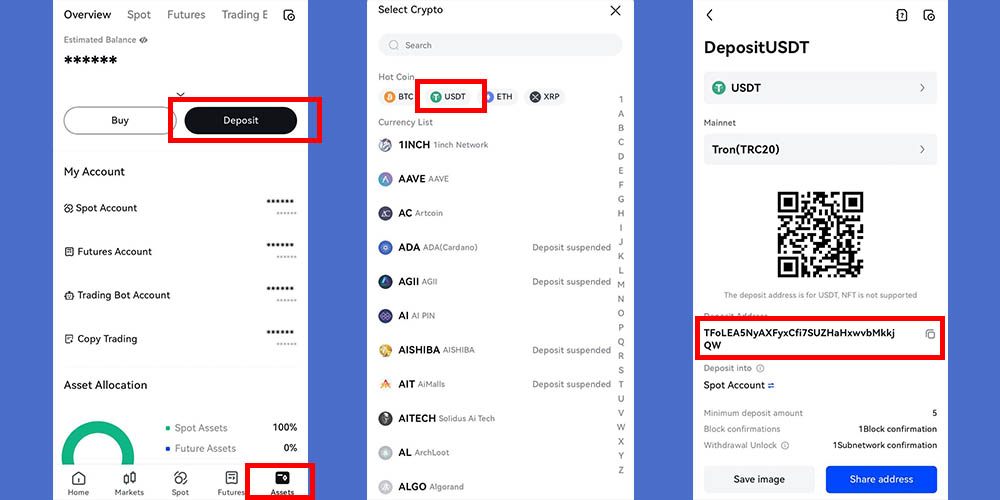Choose AL ArchLoot from currency list

point(494,453)
